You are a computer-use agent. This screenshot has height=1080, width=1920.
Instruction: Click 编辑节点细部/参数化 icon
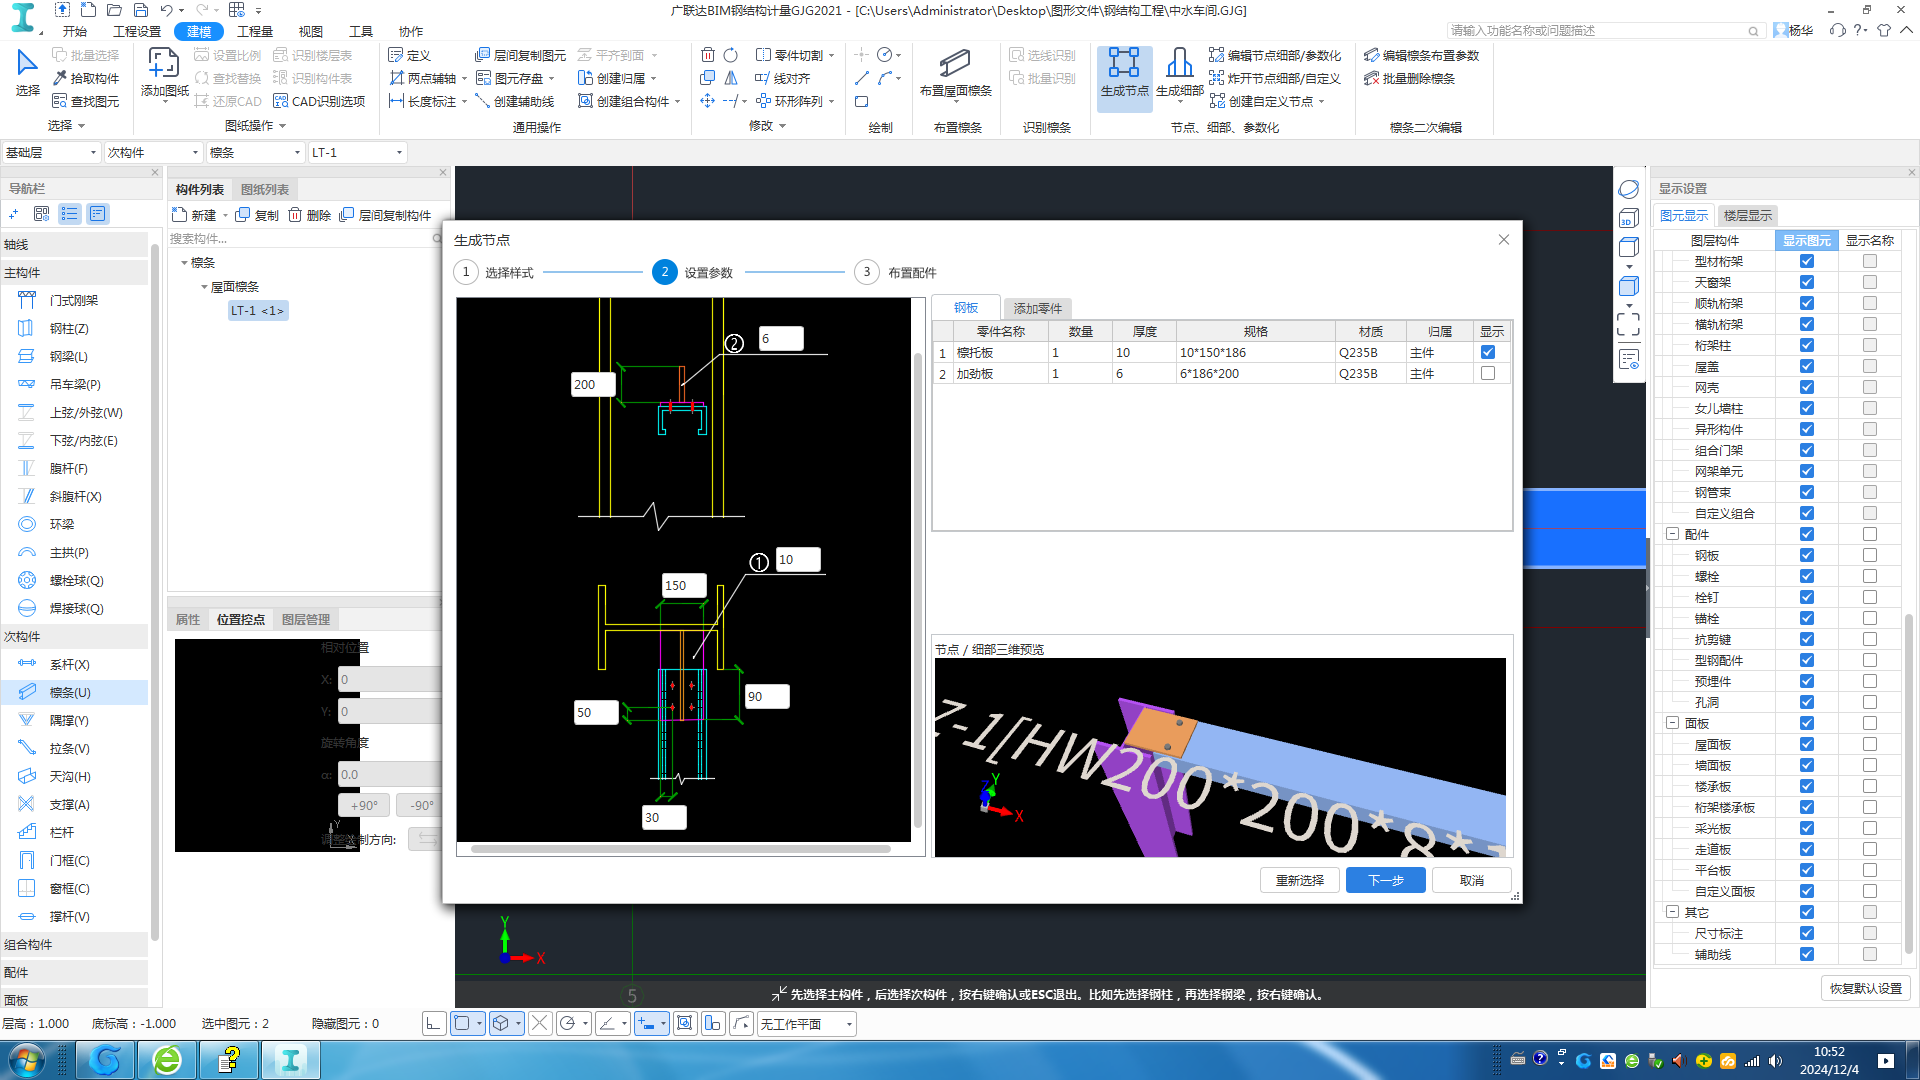[x=1274, y=55]
